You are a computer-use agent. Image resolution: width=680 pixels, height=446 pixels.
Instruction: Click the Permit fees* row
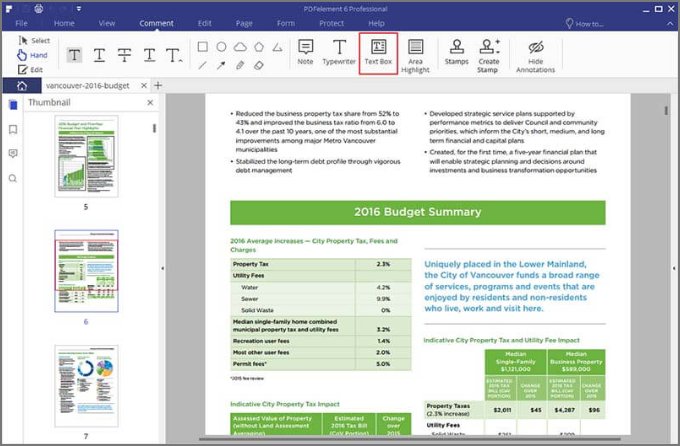coord(321,364)
